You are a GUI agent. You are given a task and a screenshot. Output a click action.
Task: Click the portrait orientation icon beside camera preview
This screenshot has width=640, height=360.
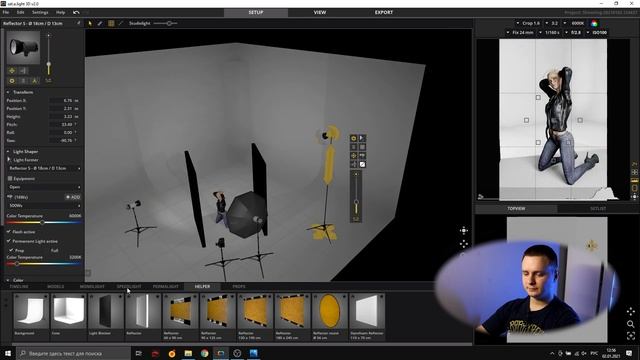(634, 188)
